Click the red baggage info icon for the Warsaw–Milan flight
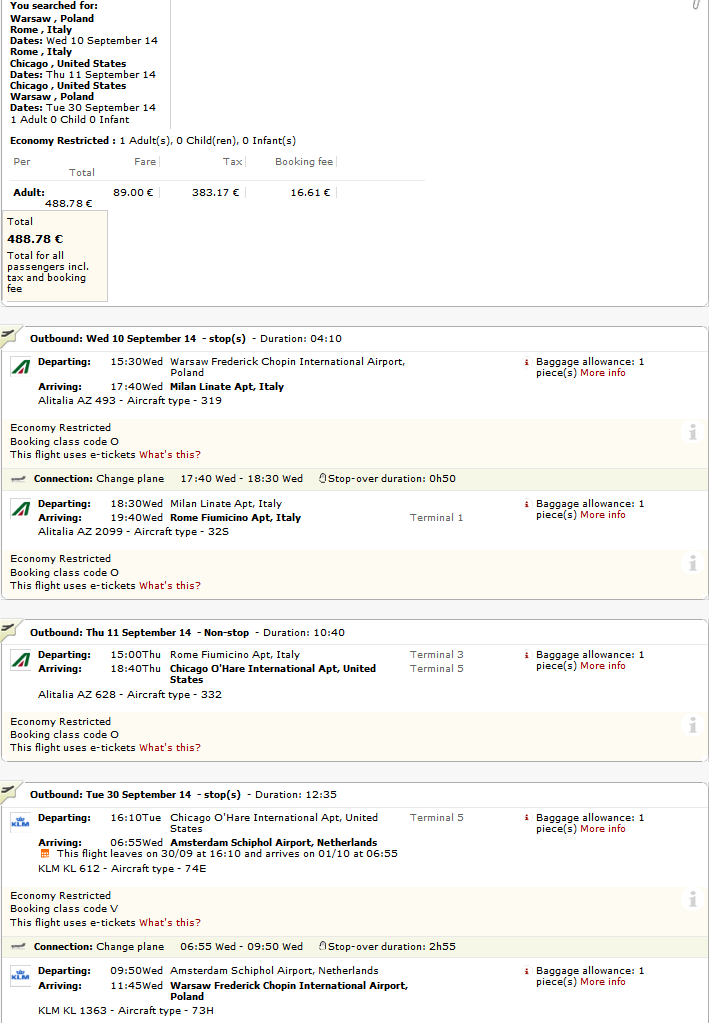The image size is (709, 1023). (x=526, y=362)
